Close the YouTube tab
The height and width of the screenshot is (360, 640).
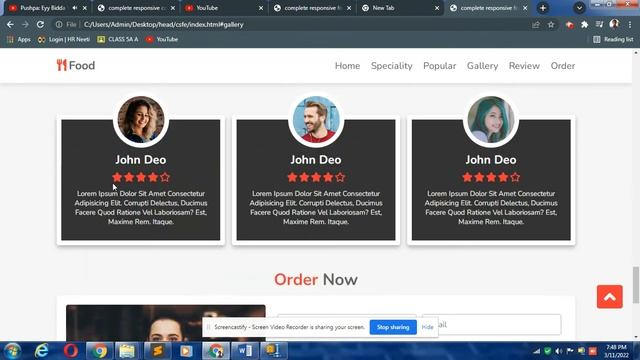[x=261, y=8]
